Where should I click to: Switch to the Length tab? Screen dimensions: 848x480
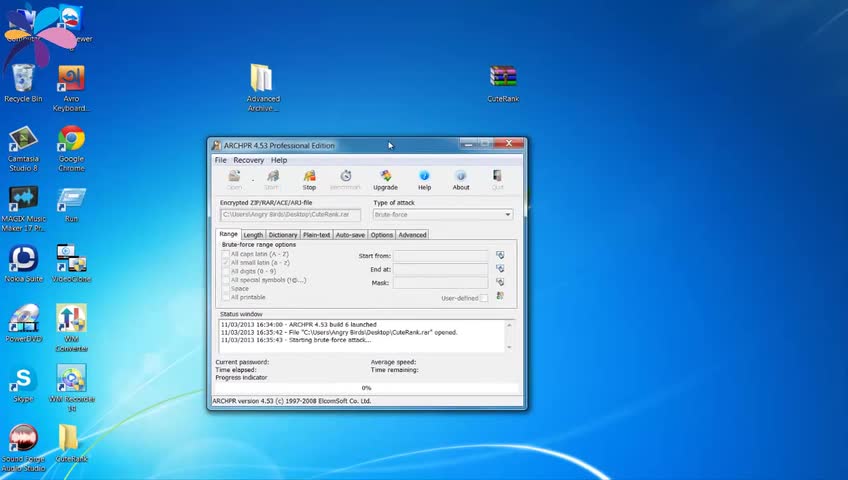[253, 235]
